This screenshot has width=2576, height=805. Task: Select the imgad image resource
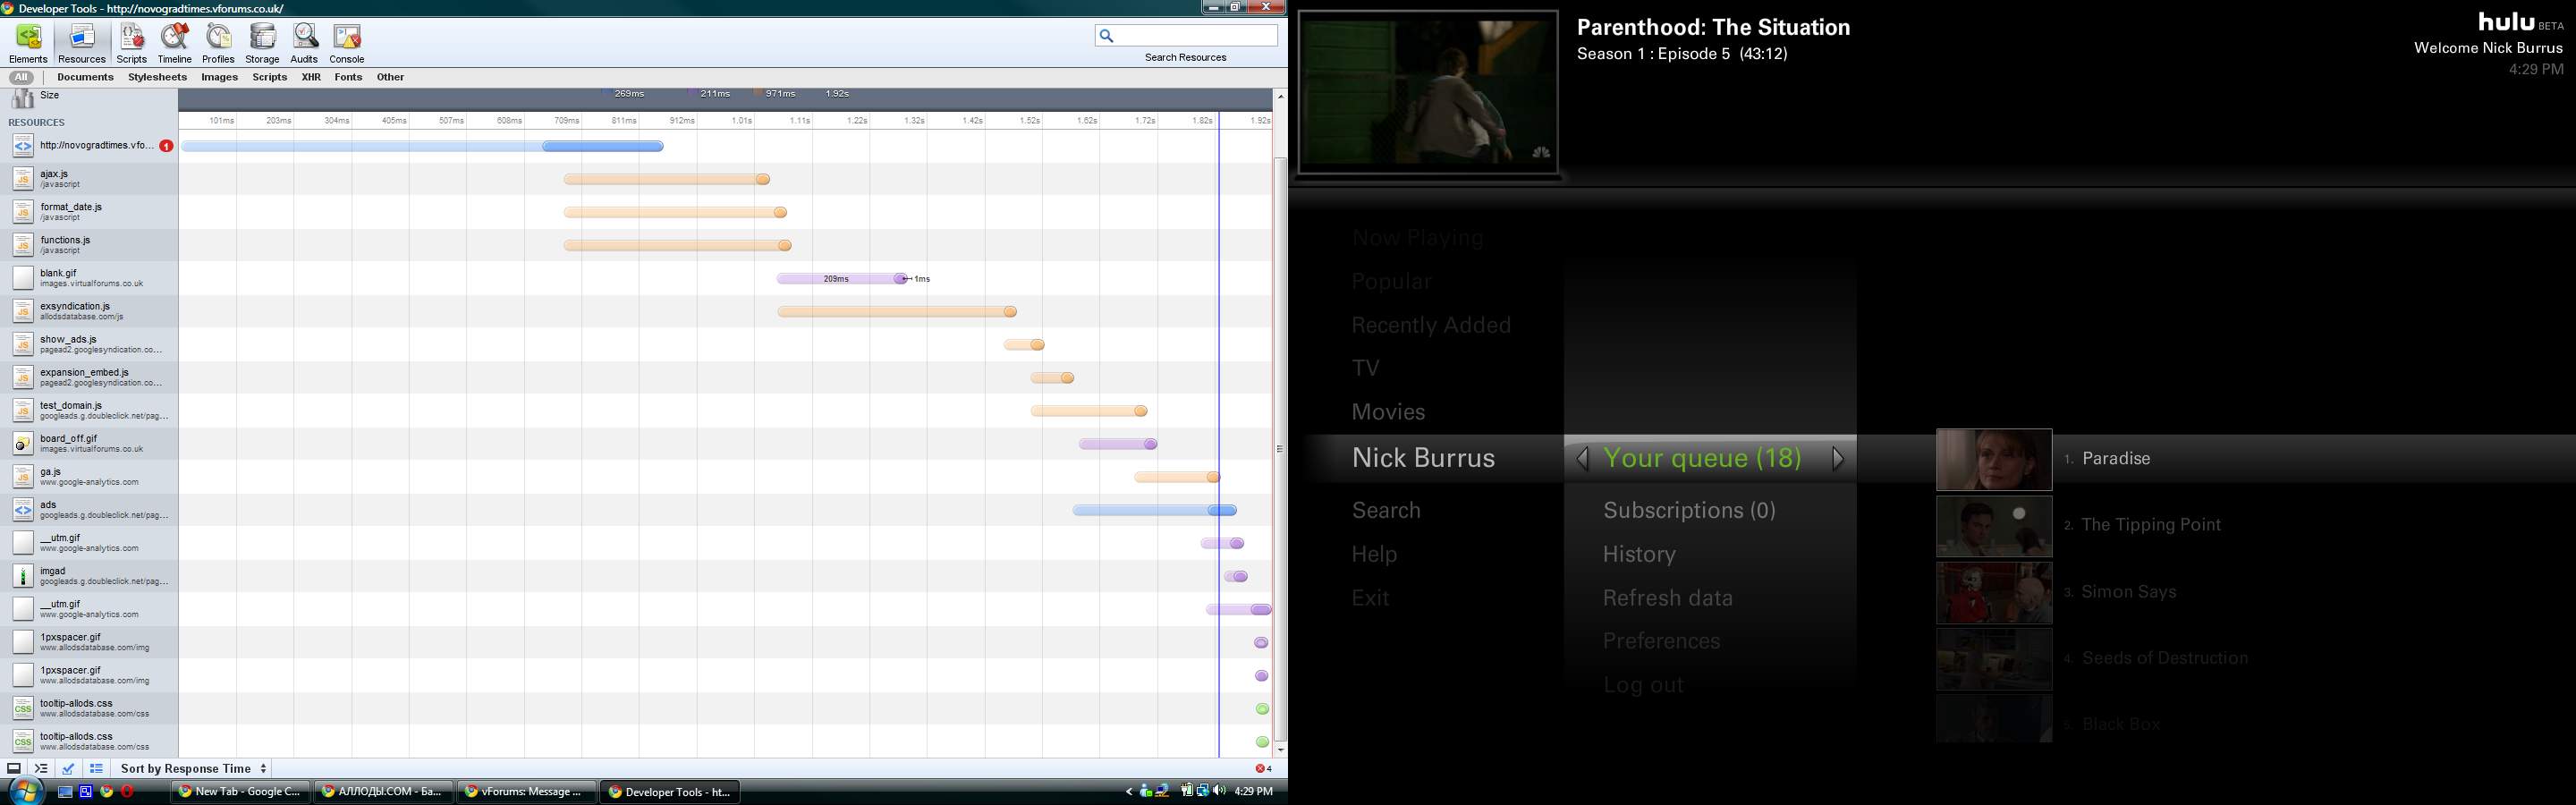coord(89,576)
